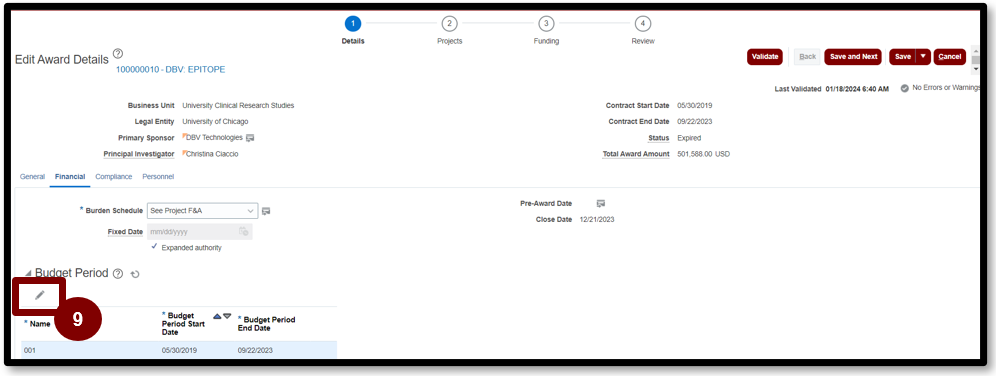
Task: Click the Status label
Action: click(x=659, y=138)
